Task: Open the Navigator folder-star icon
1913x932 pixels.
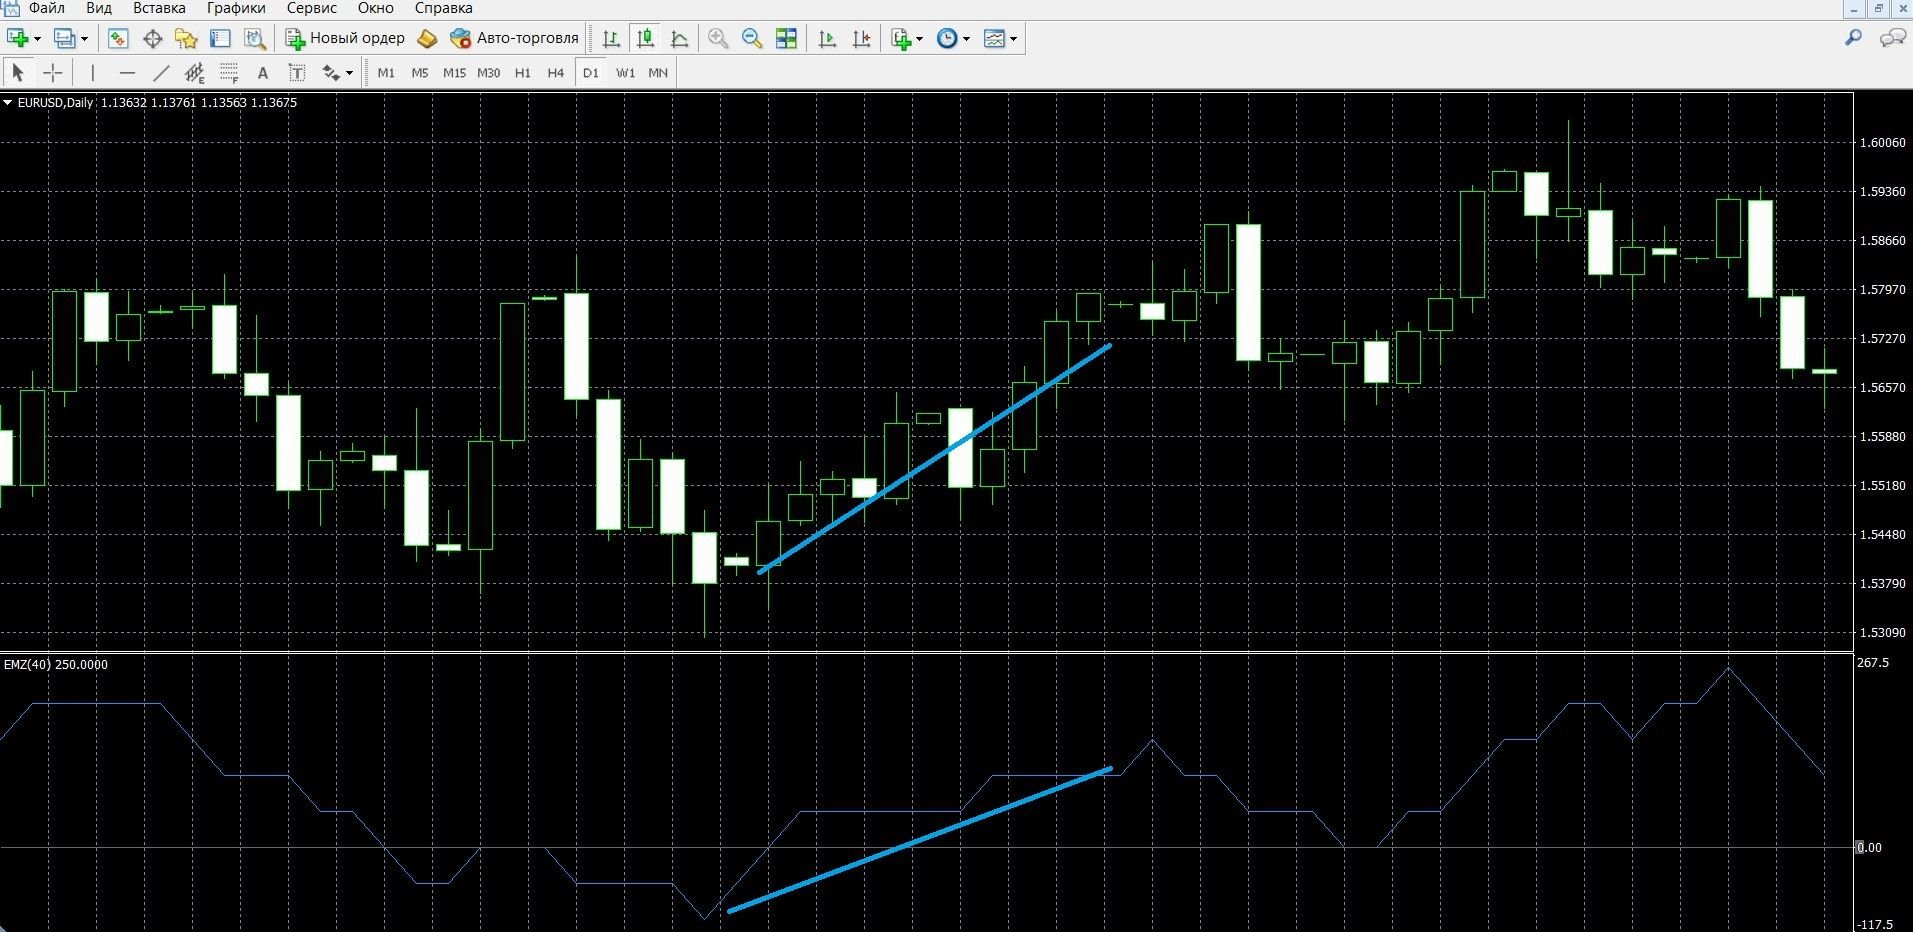Action: 186,39
